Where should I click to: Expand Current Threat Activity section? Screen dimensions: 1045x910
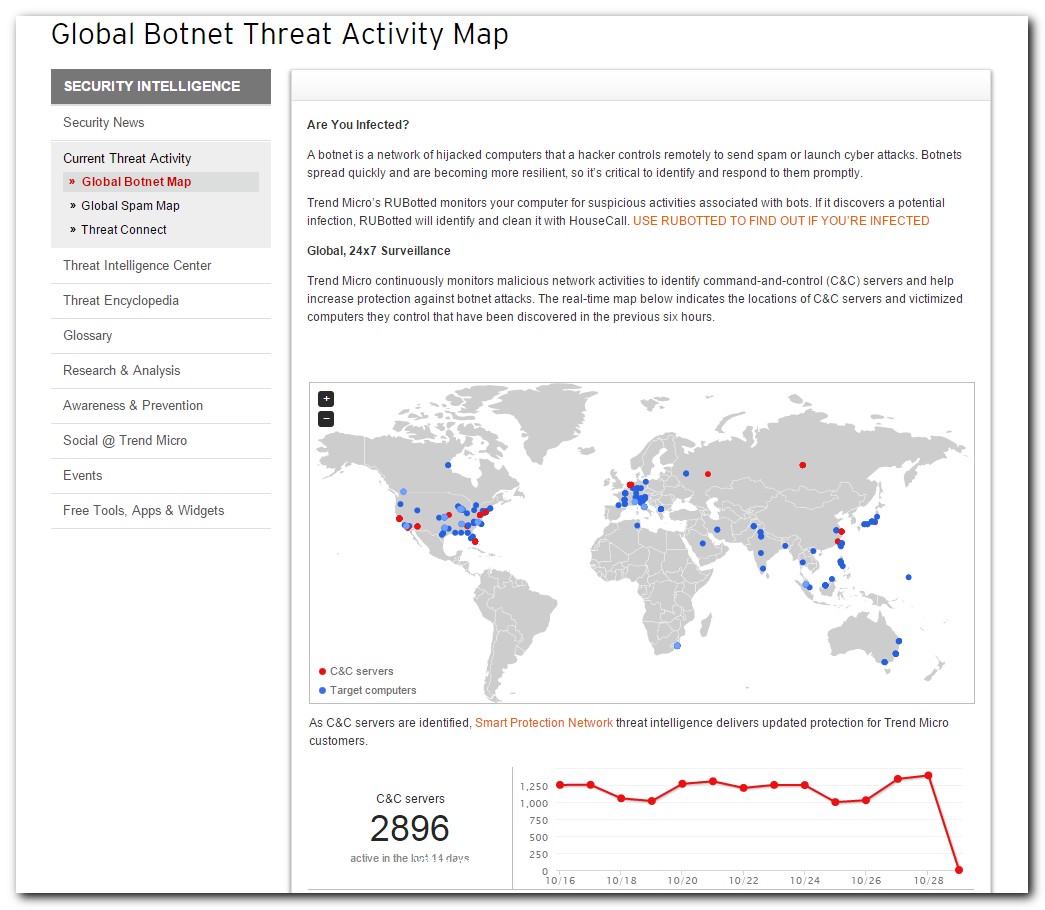pyautogui.click(x=127, y=158)
